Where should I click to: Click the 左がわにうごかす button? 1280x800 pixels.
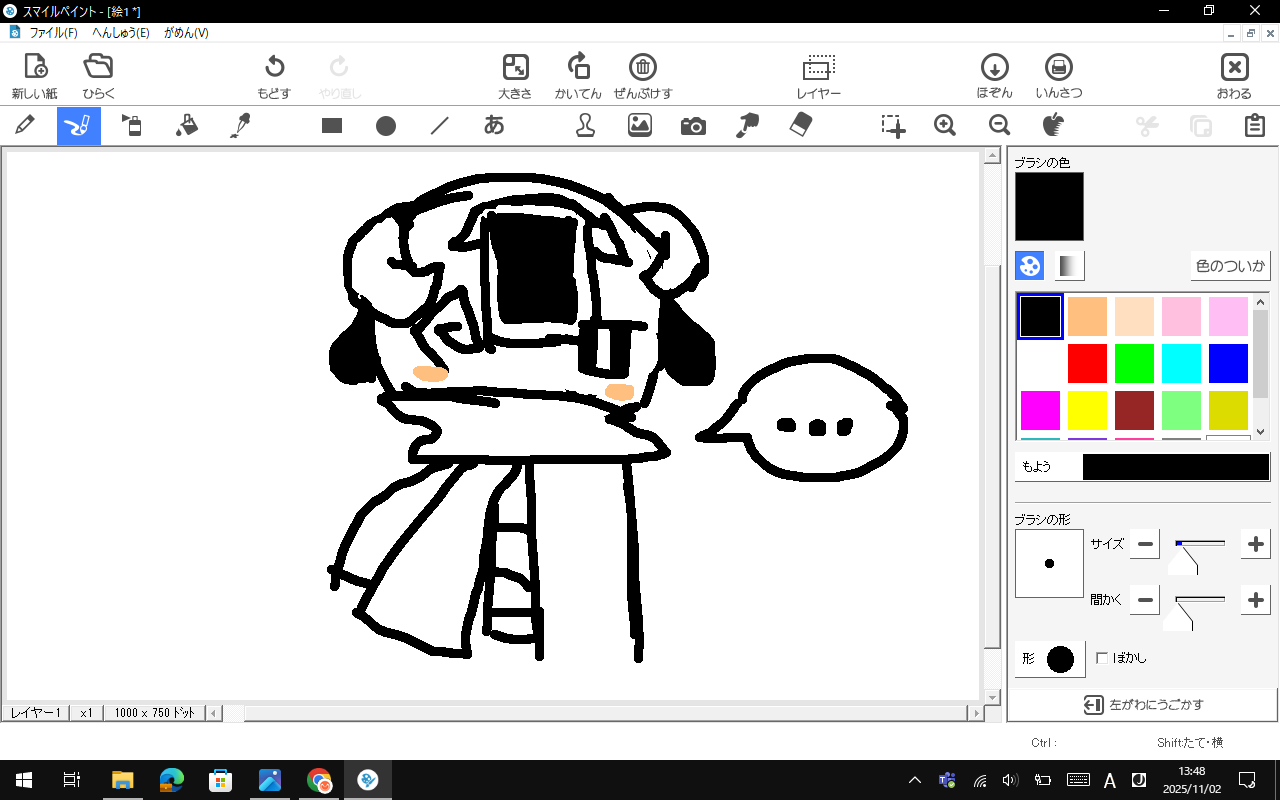click(1143, 705)
